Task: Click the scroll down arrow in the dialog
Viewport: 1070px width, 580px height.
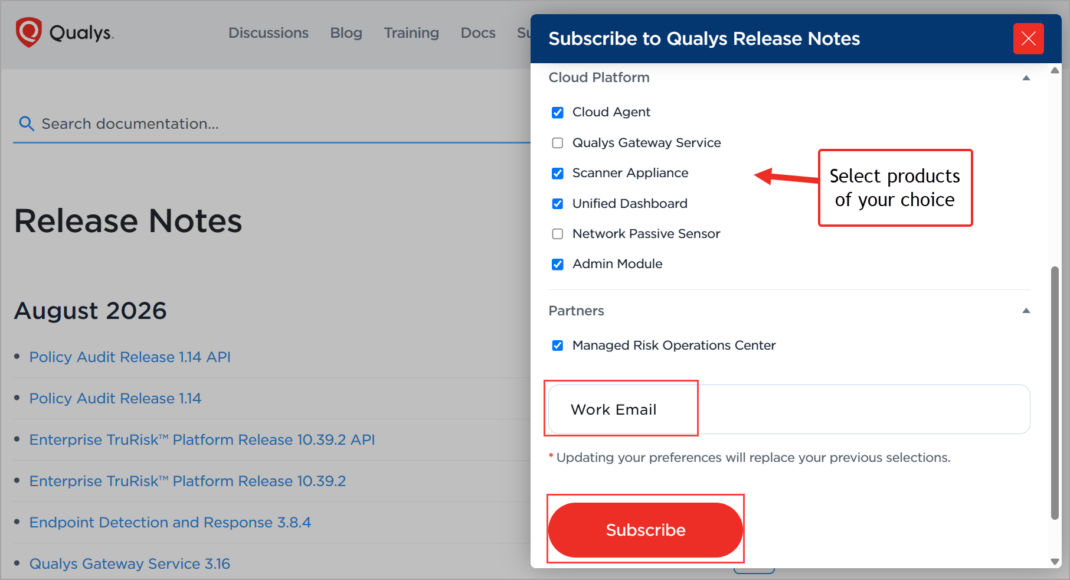Action: (1055, 561)
